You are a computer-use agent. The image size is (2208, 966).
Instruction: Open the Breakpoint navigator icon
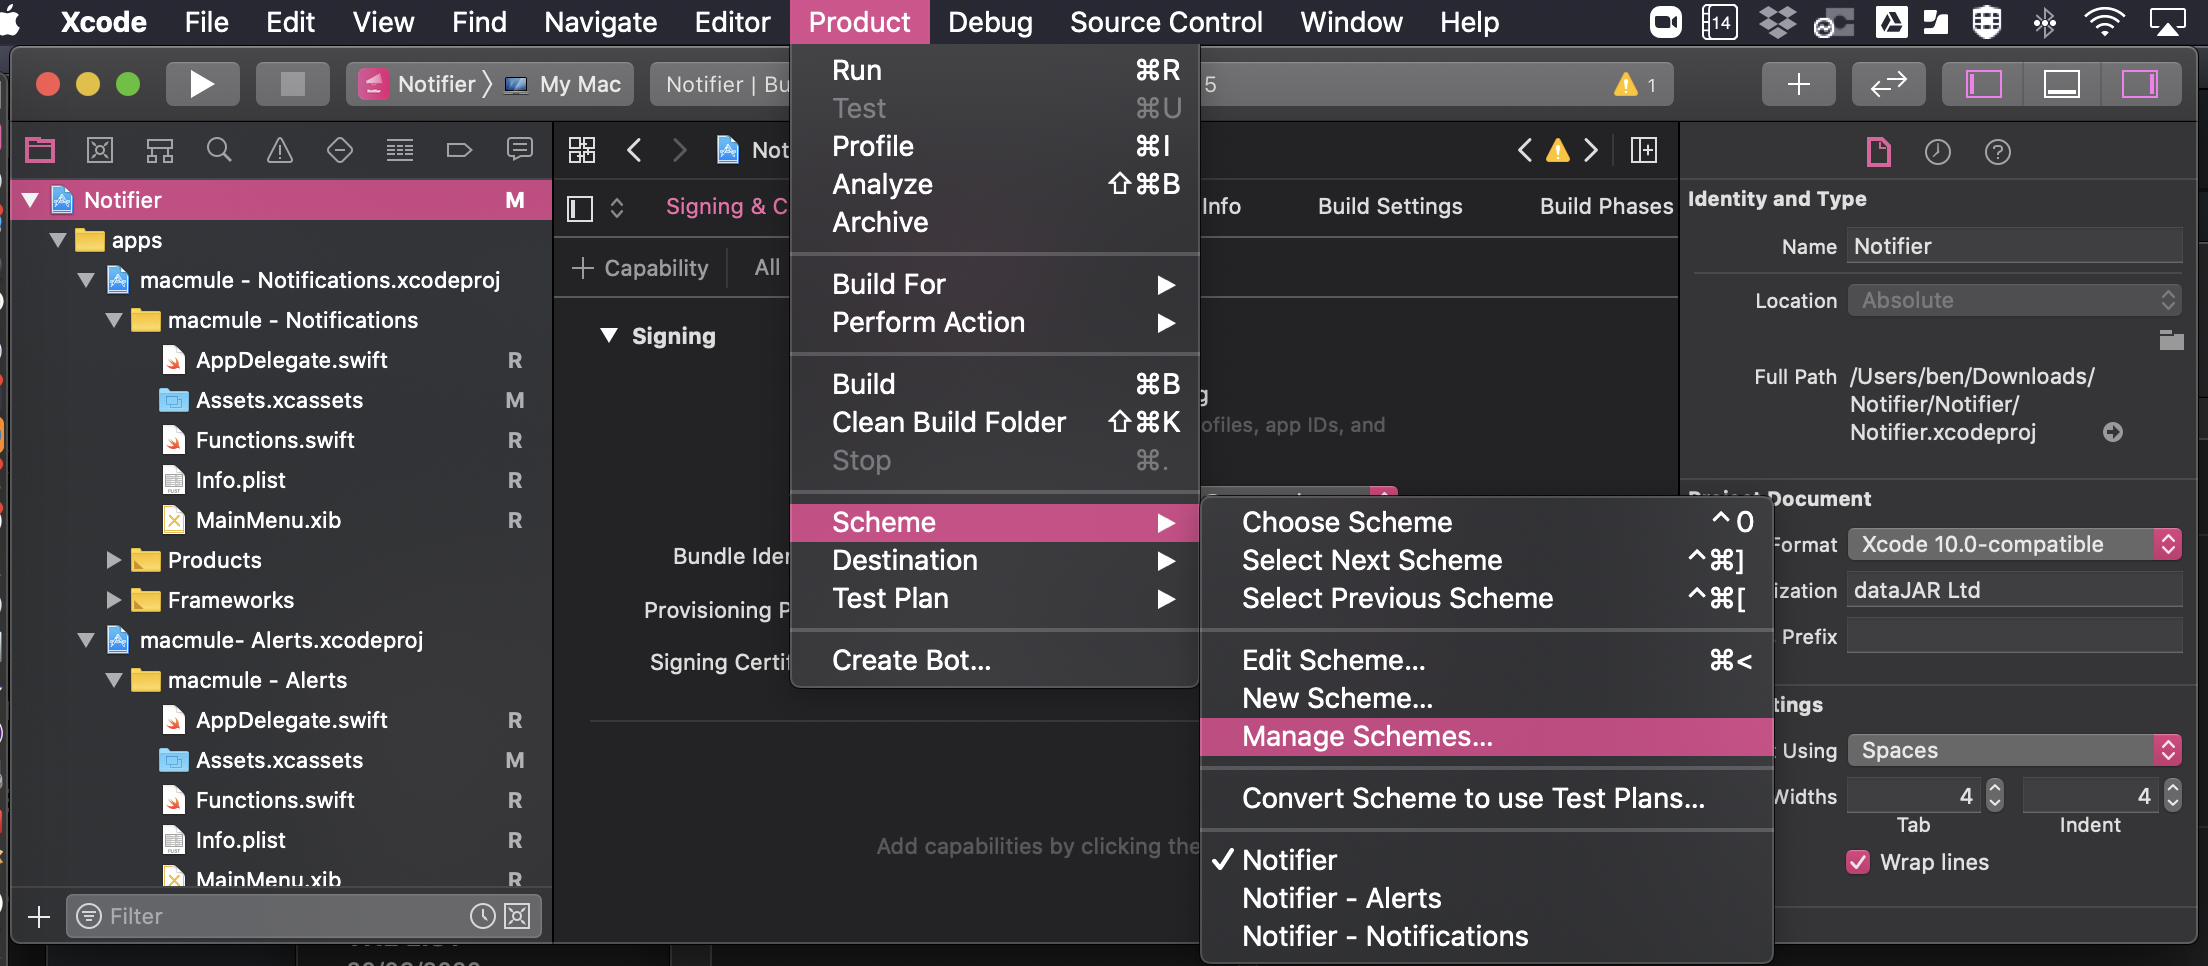(459, 151)
